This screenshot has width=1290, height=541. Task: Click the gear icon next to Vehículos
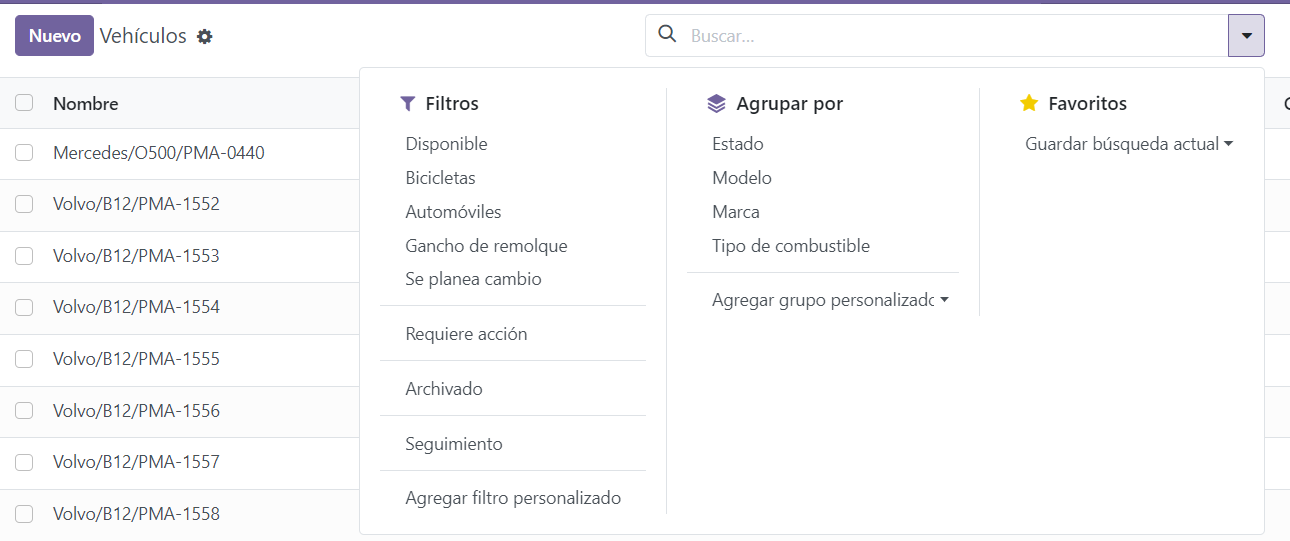coord(205,36)
